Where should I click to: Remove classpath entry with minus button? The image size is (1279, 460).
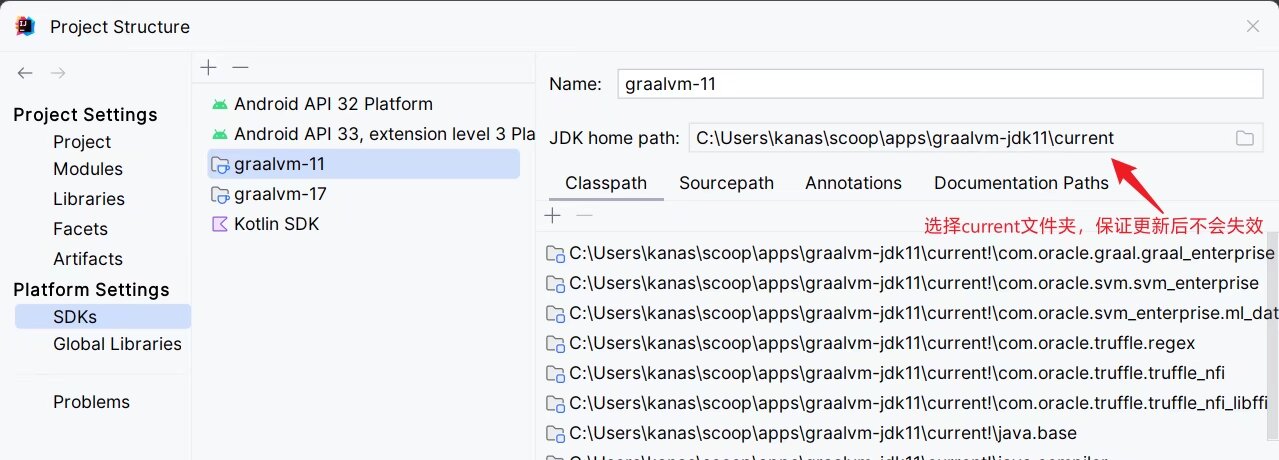(585, 215)
